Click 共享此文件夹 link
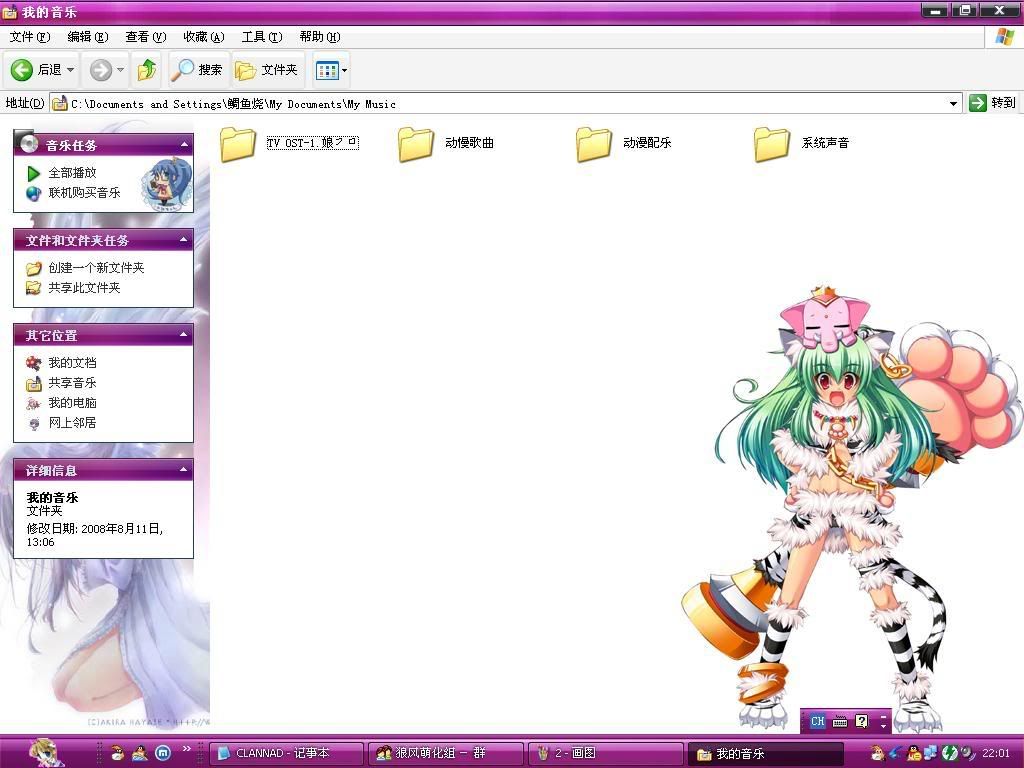 pyautogui.click(x=84, y=287)
